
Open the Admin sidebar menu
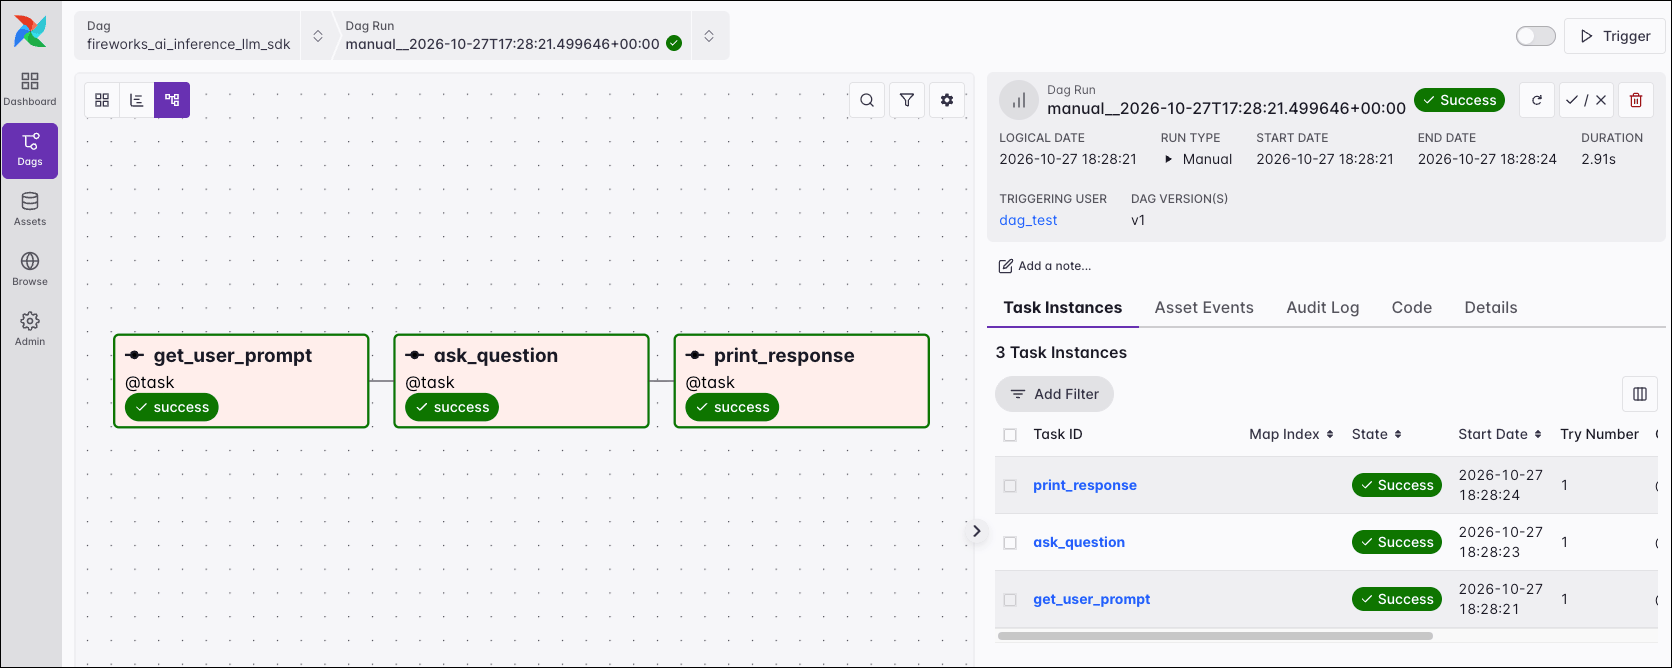coord(30,330)
